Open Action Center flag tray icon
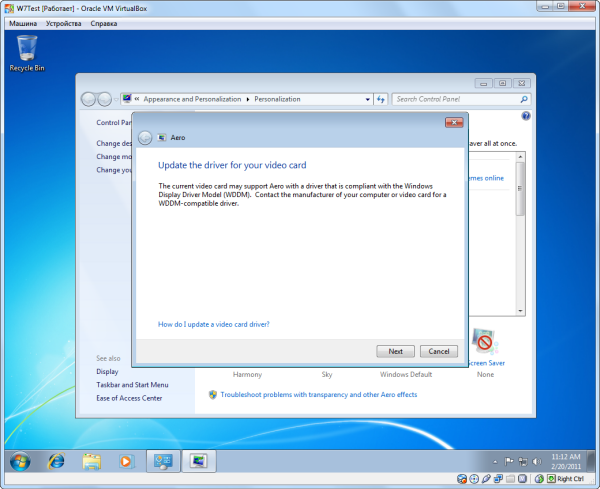 point(509,461)
